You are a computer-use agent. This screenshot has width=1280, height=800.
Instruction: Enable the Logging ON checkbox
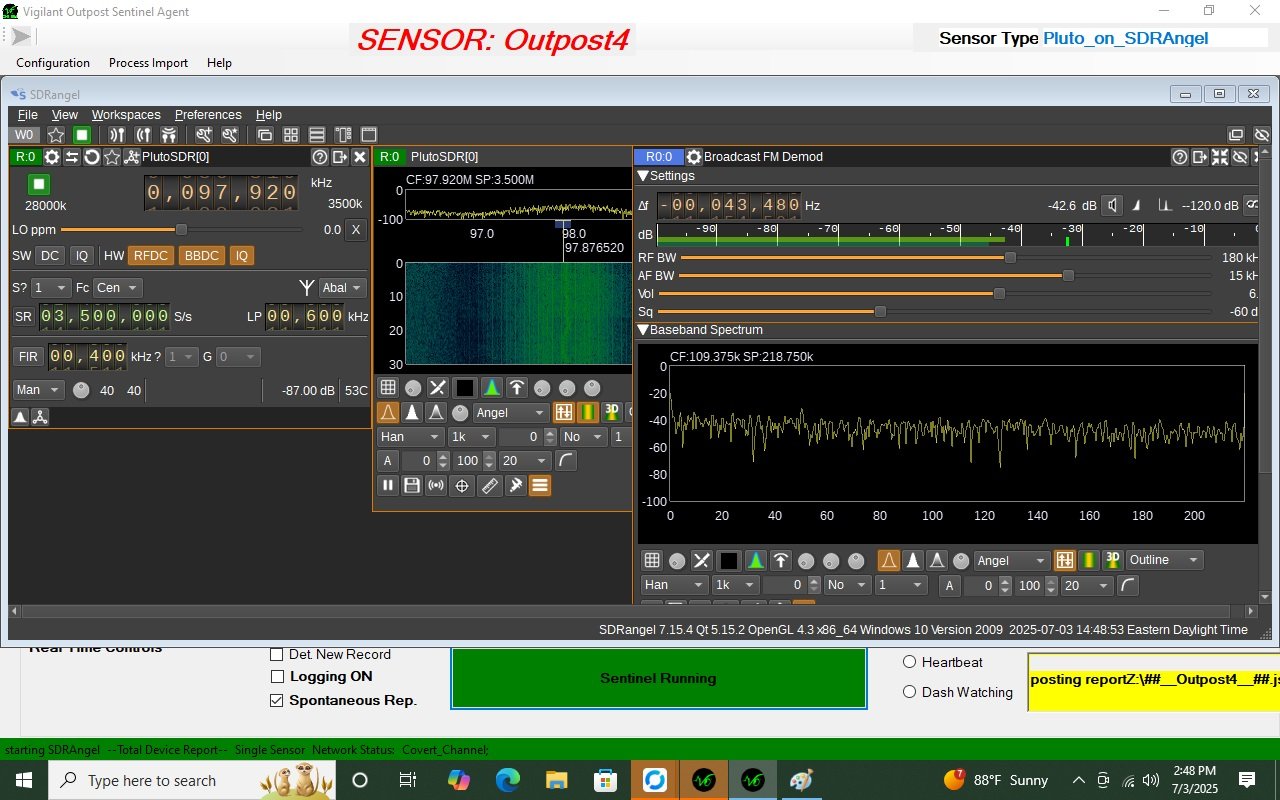click(x=277, y=677)
